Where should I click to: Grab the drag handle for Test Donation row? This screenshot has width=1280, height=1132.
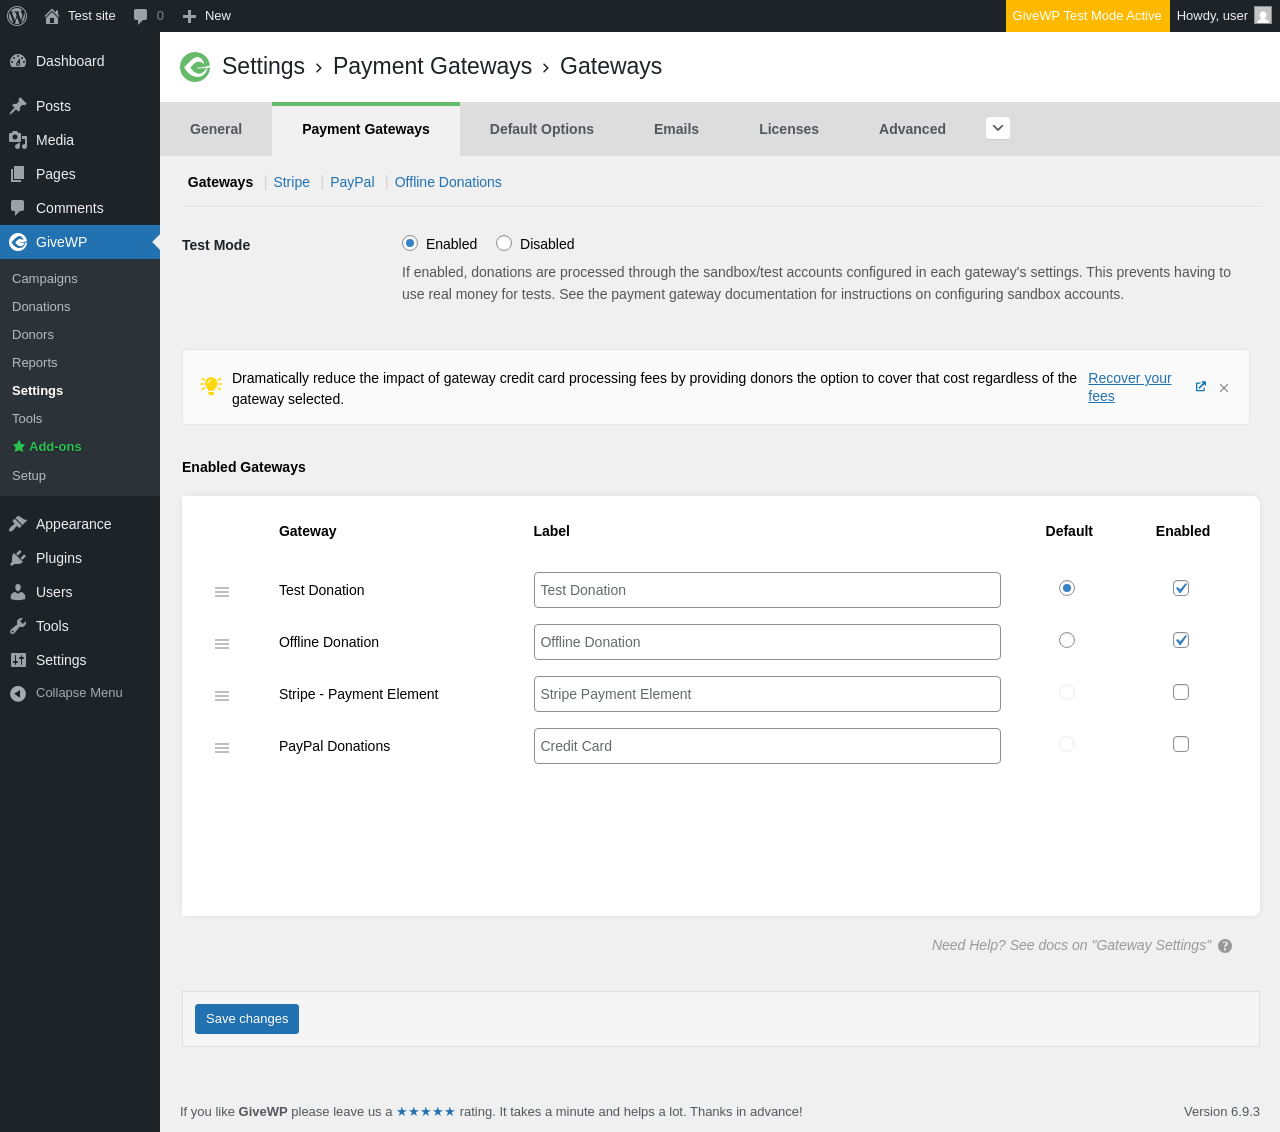click(x=222, y=592)
